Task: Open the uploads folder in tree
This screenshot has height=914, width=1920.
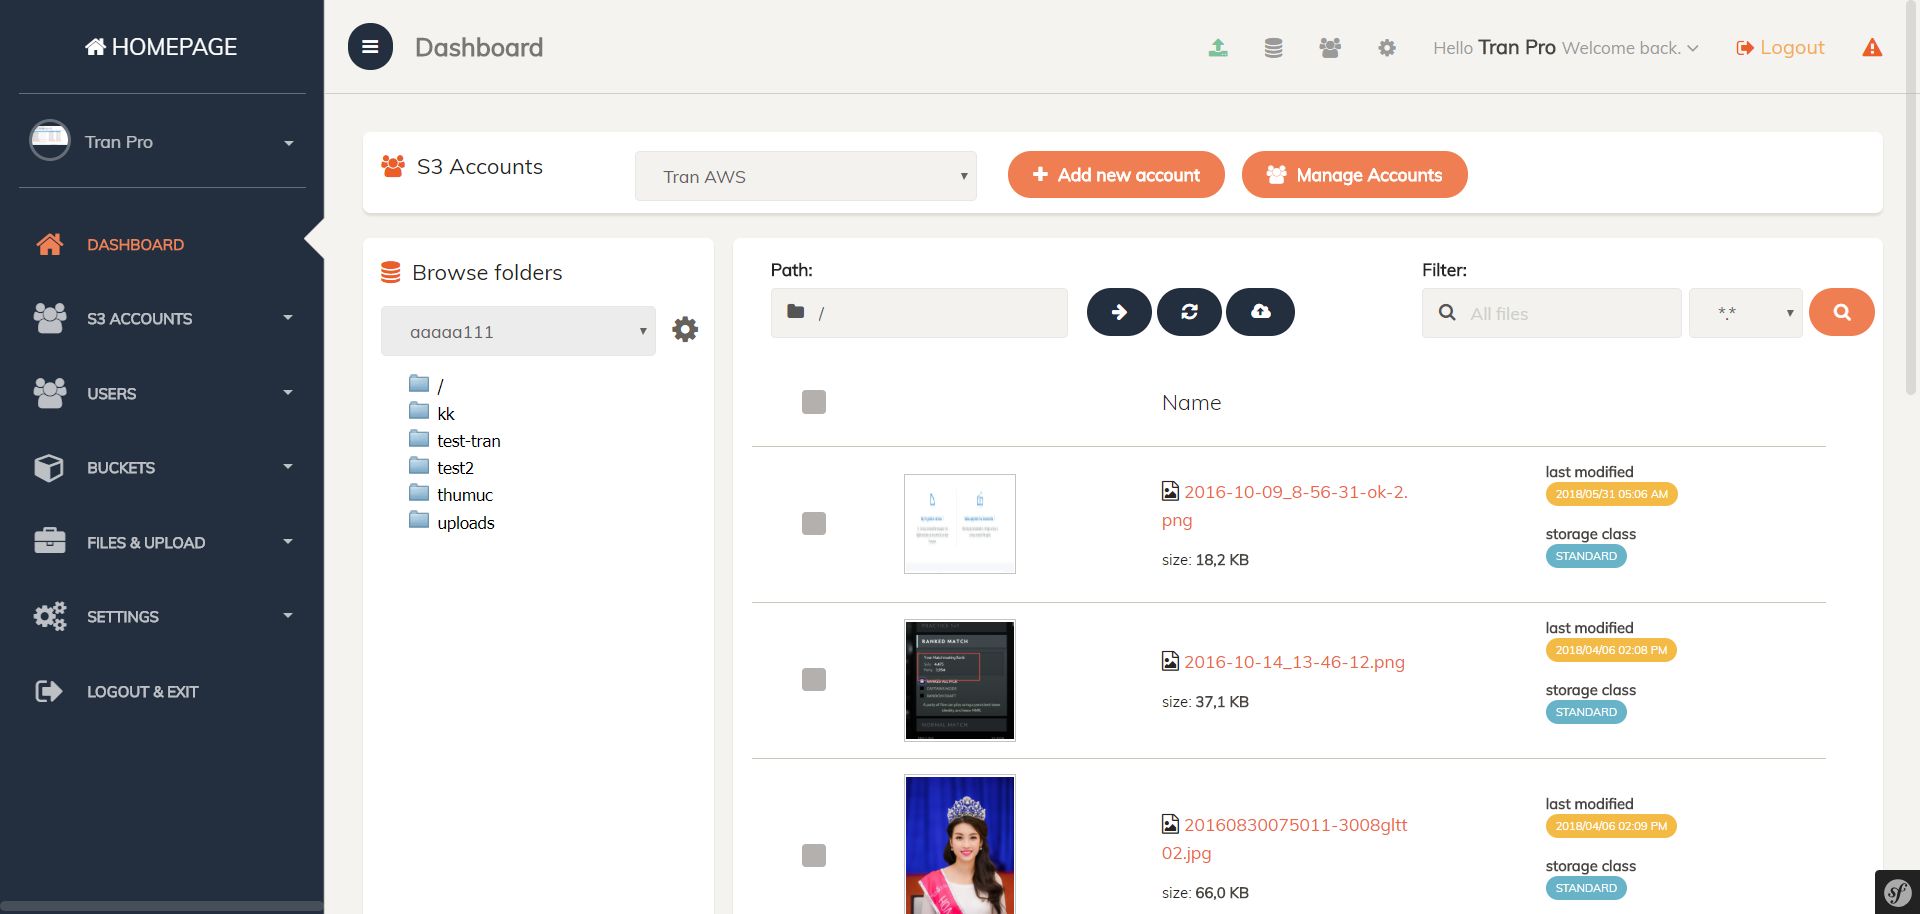Action: (x=465, y=523)
